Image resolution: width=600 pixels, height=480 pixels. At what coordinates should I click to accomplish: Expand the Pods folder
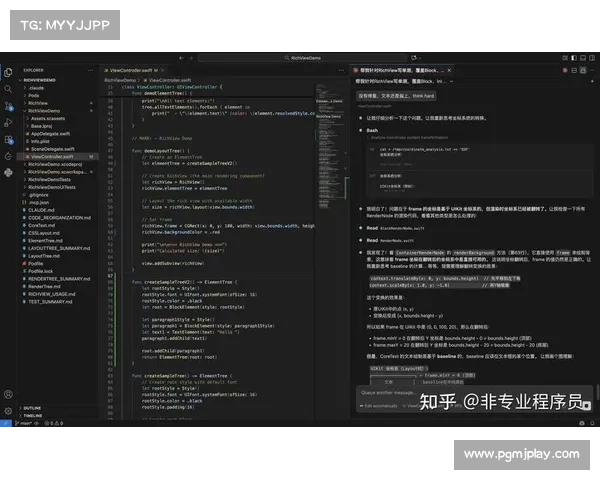[x=36, y=95]
